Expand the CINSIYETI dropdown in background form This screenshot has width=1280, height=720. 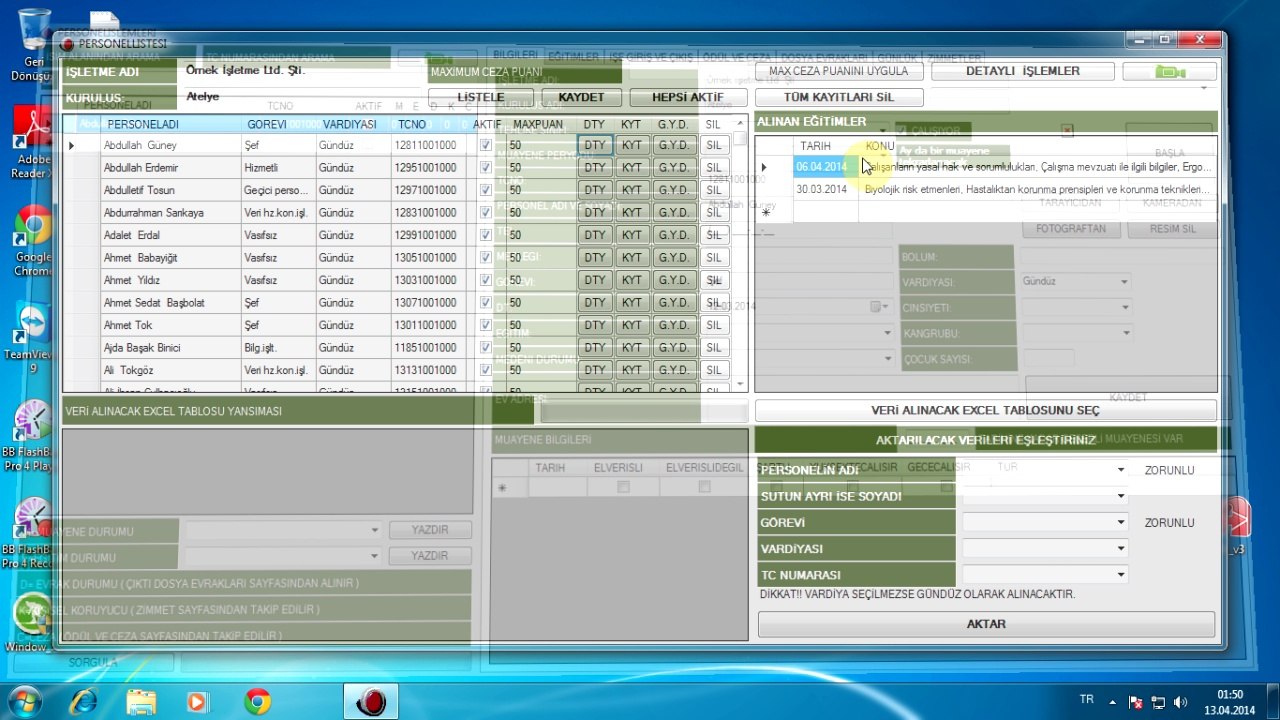(x=1125, y=308)
